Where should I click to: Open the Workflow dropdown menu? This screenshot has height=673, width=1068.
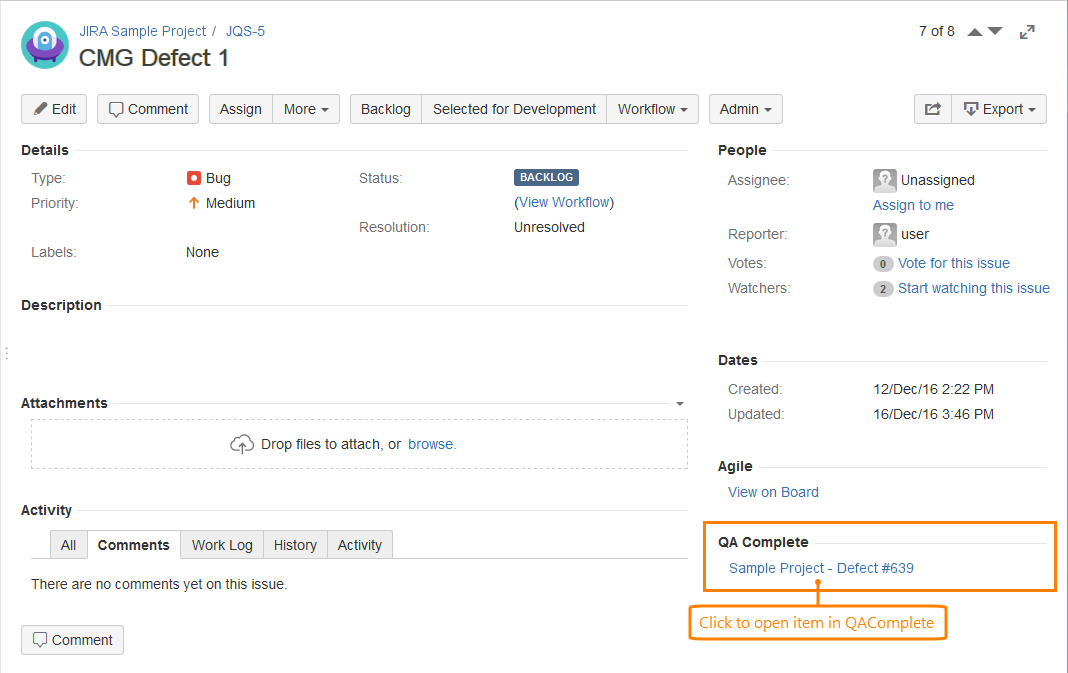[x=653, y=109]
